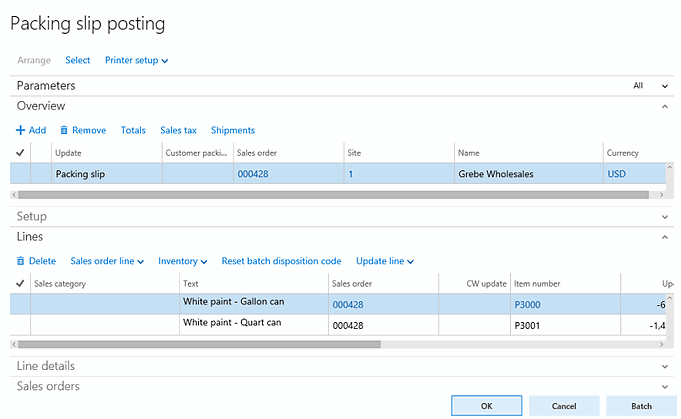This screenshot has width=681, height=419.
Task: Open sales order 000428 link in Overview row
Action: (x=253, y=174)
